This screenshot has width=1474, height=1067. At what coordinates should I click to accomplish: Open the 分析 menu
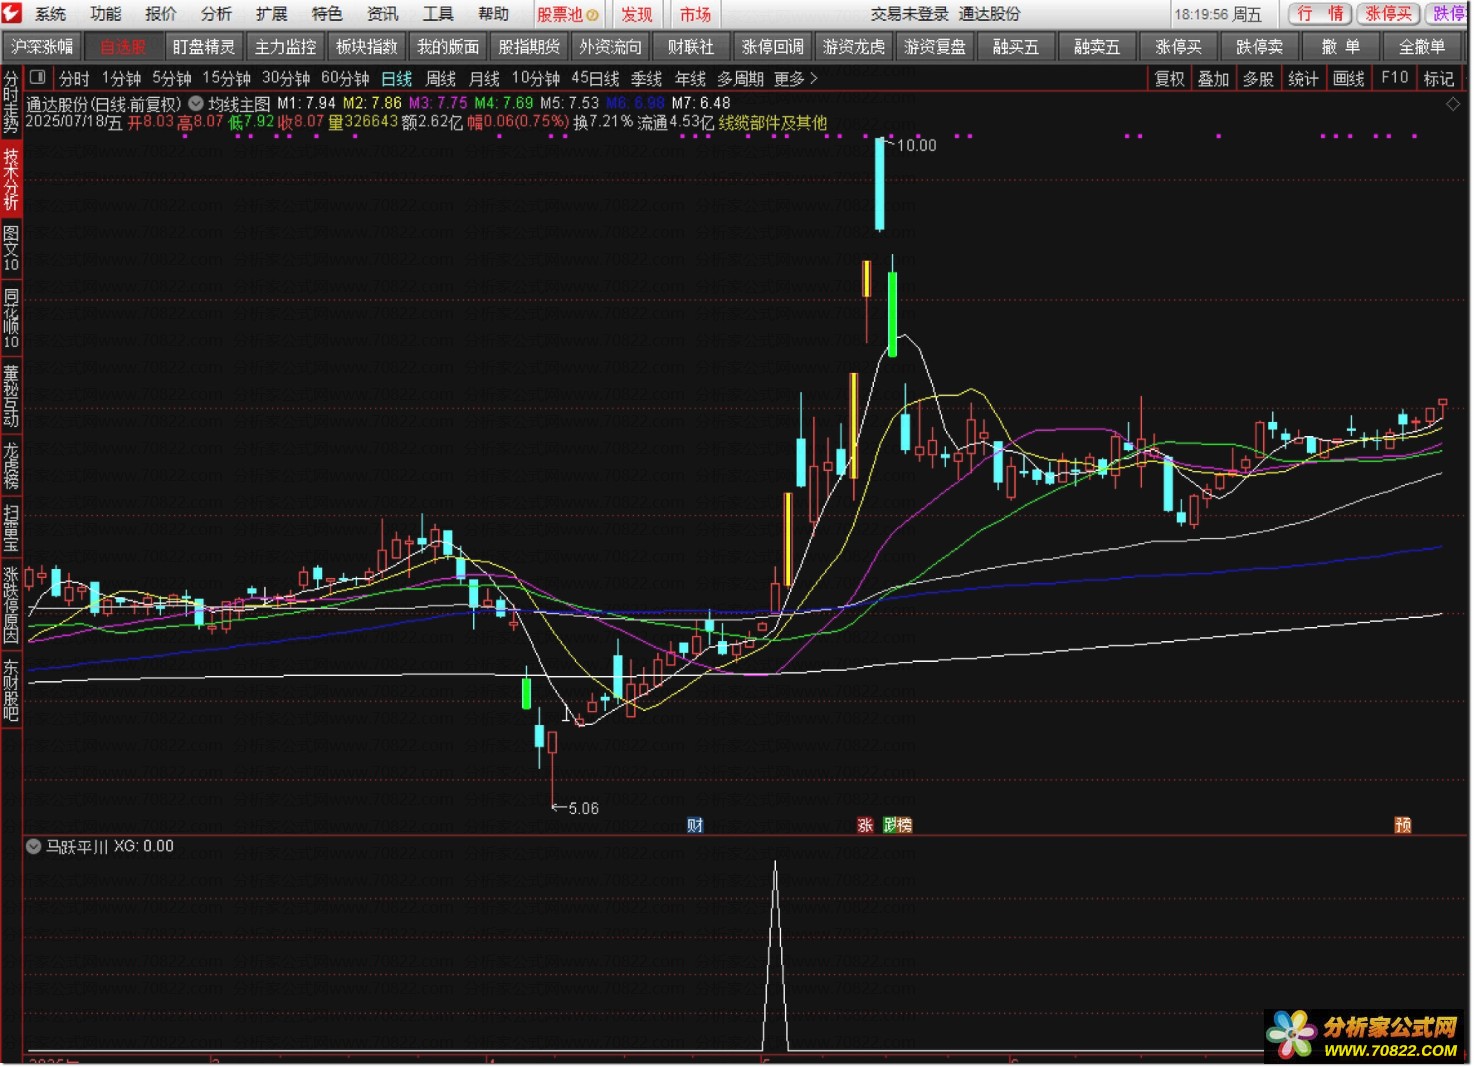(216, 14)
